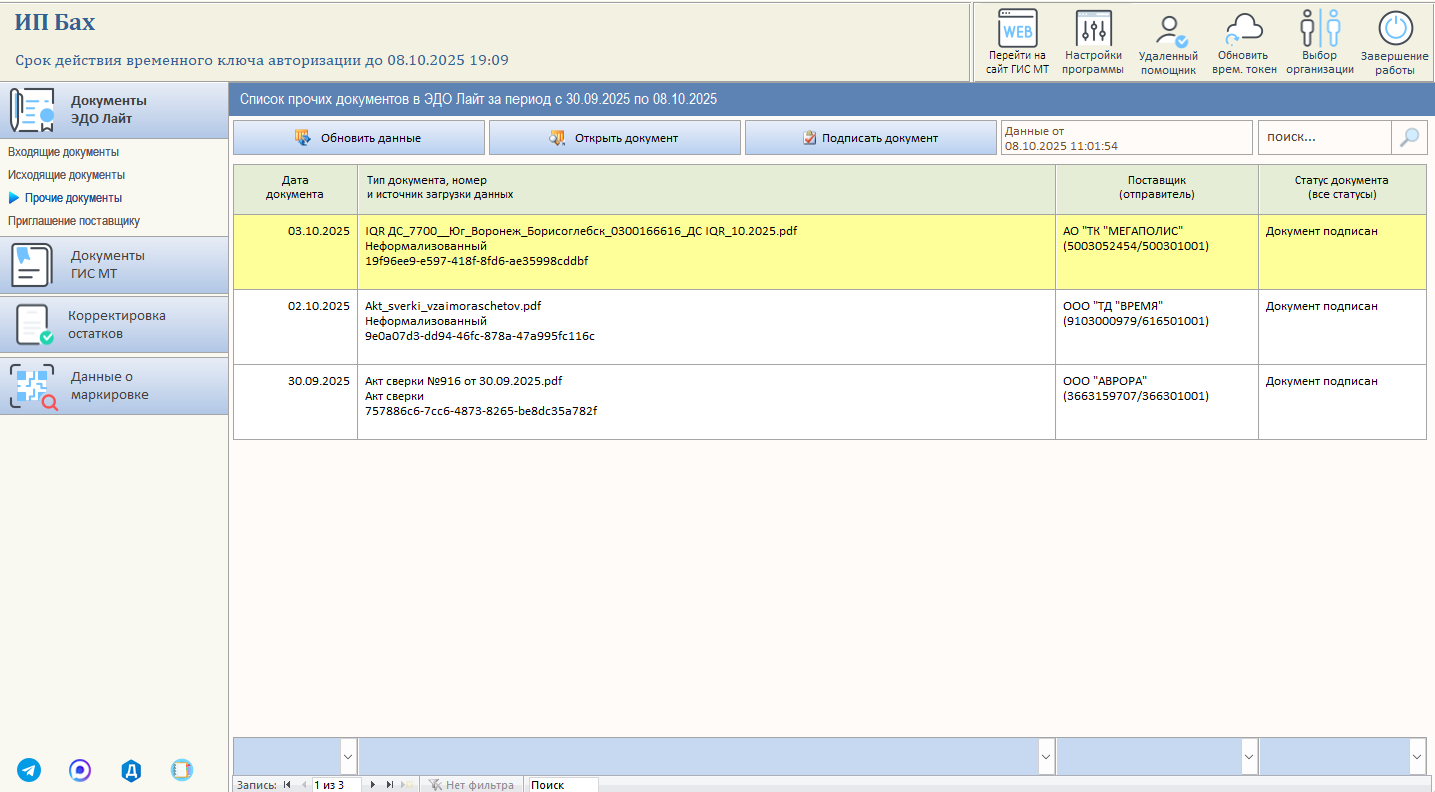
Task: Click status in the АВРОРА row
Action: tap(1322, 381)
